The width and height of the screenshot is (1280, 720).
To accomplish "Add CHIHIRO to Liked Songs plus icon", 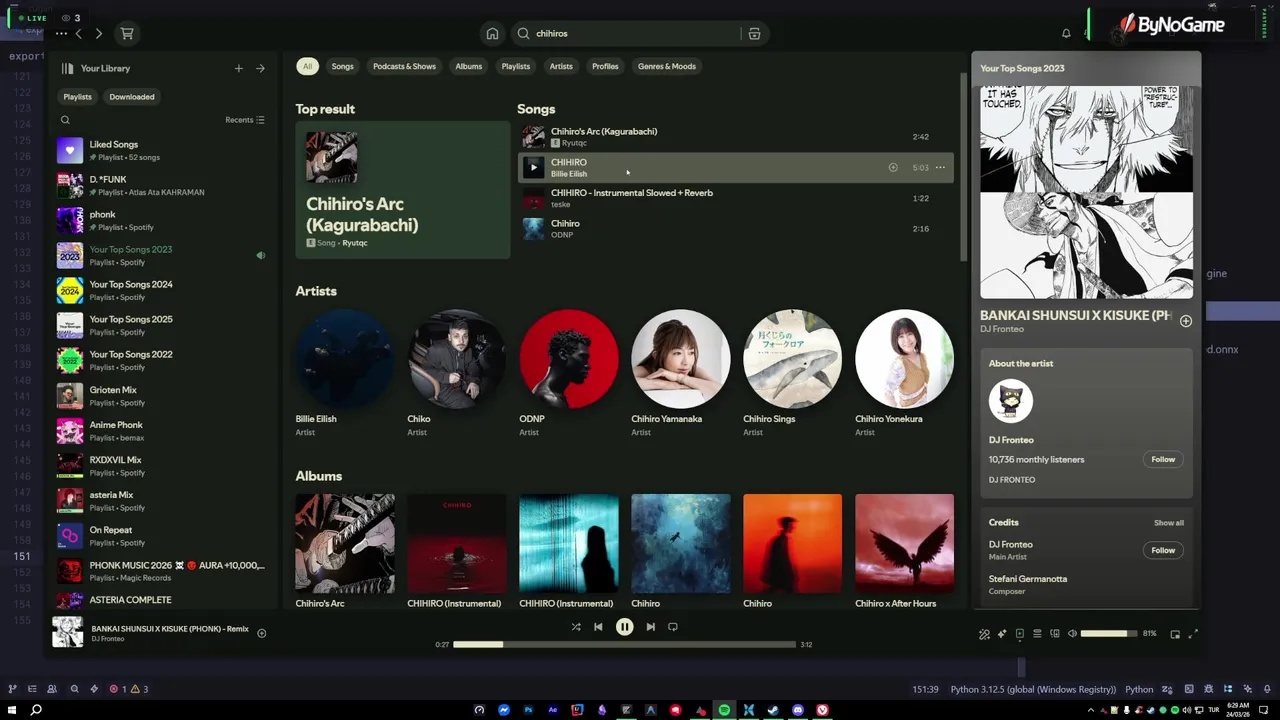I will coord(893,167).
